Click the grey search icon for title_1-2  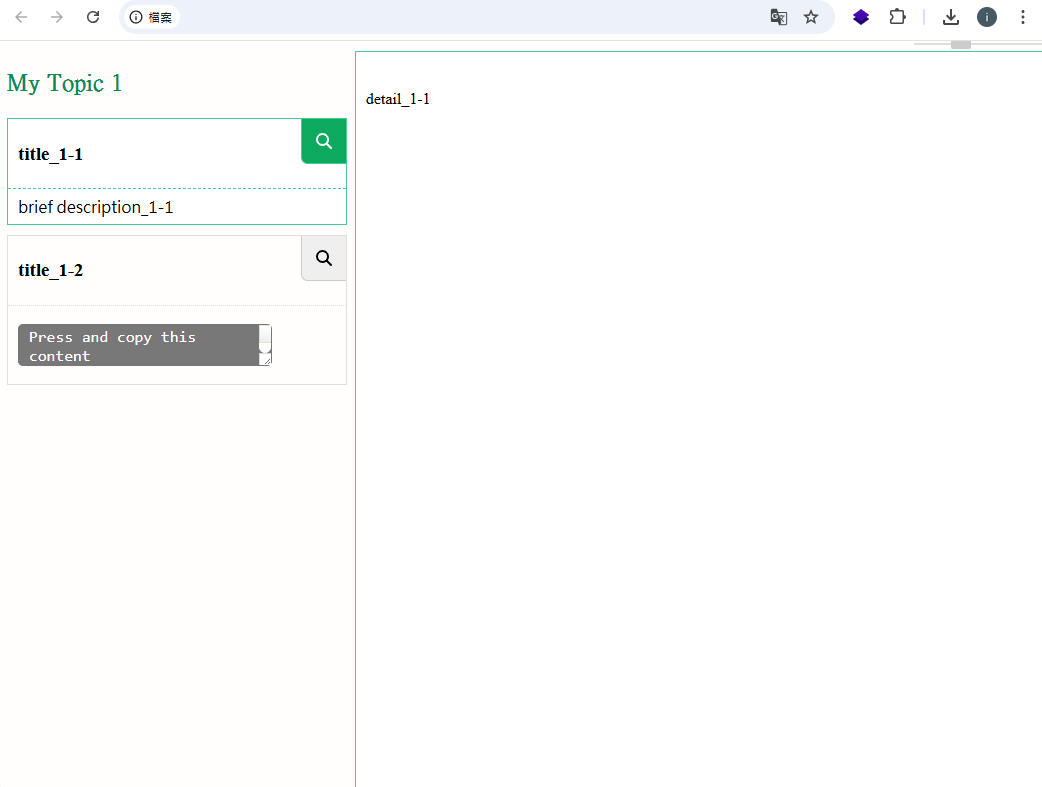click(323, 258)
